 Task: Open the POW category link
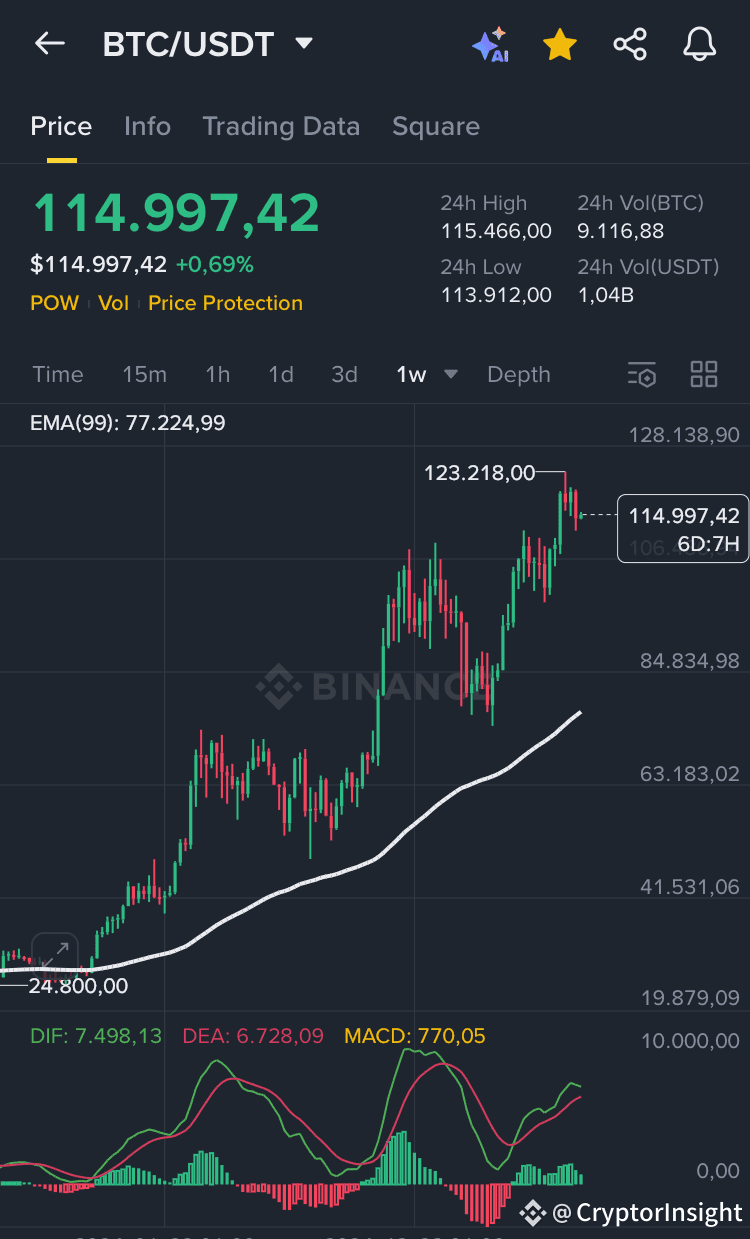click(x=55, y=302)
